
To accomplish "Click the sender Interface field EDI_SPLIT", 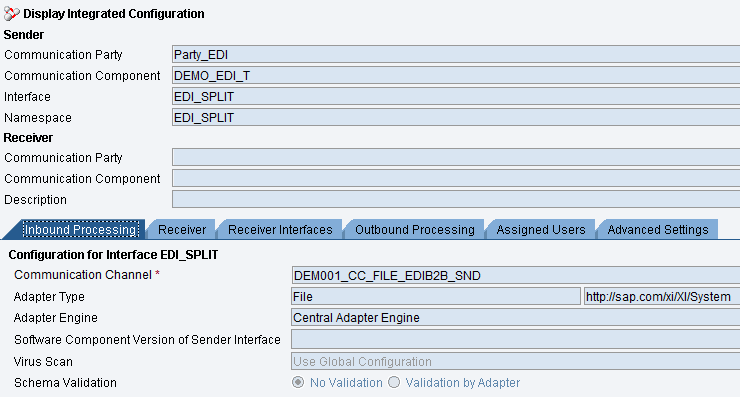I will point(456,97).
